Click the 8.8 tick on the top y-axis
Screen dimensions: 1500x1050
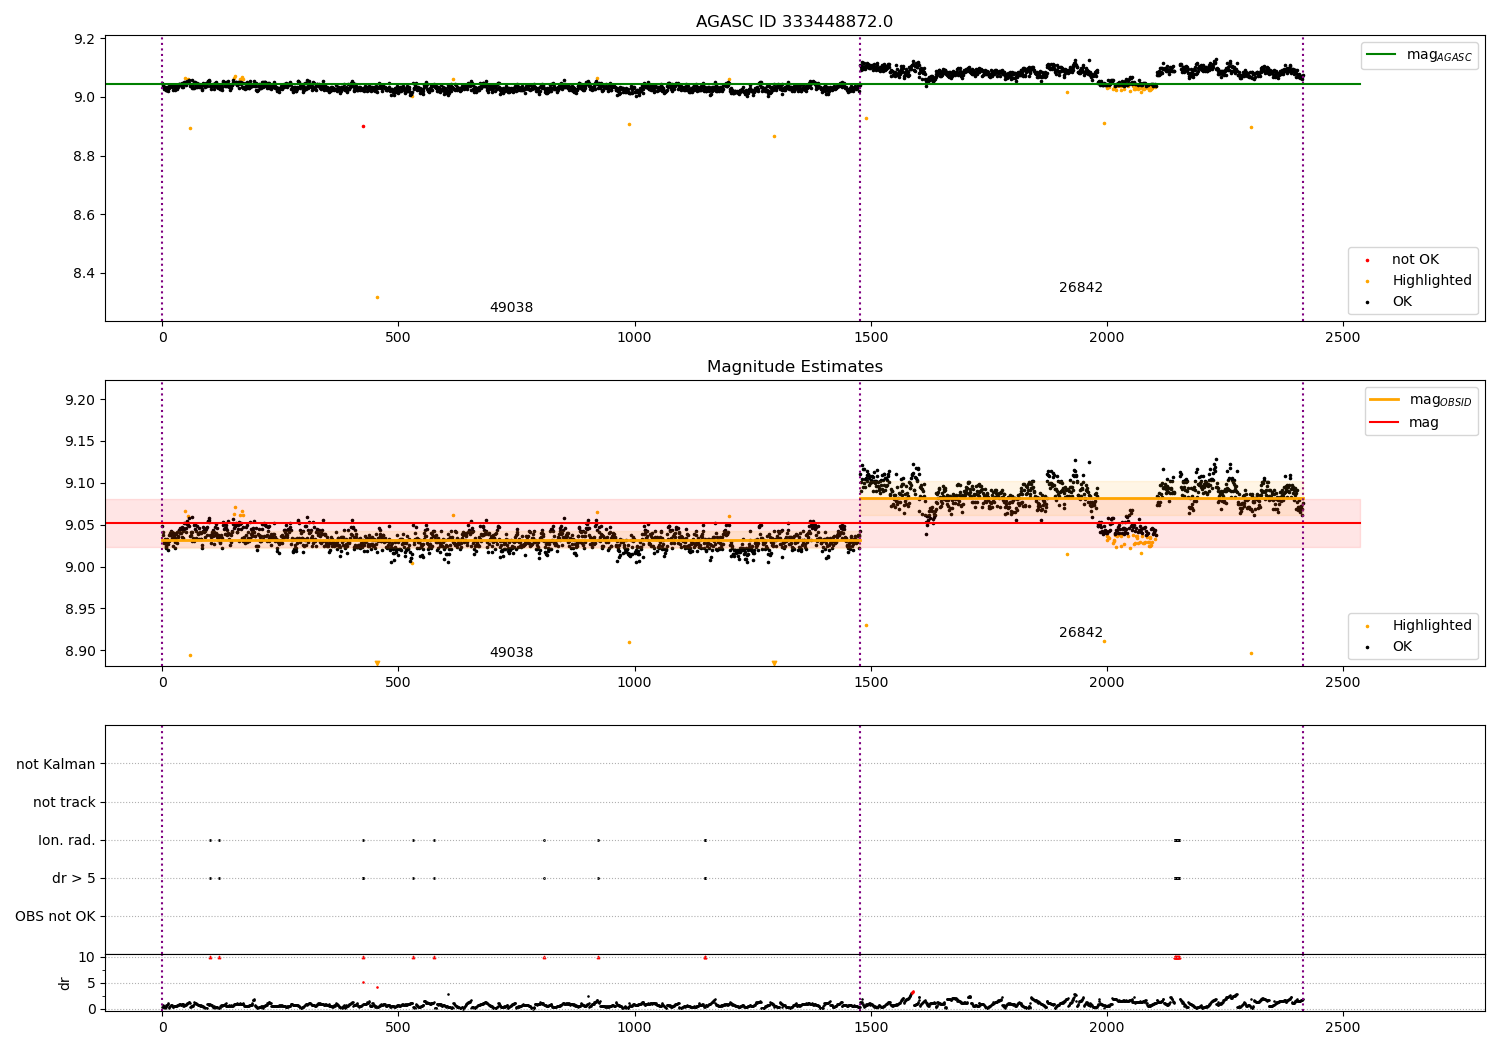coord(84,157)
